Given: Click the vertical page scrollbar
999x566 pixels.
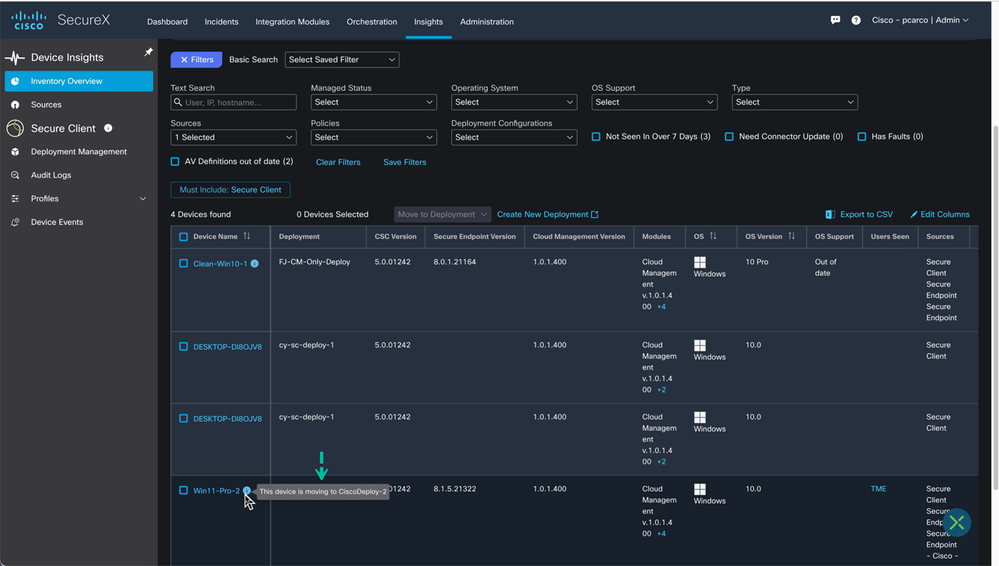Looking at the screenshot, I should click(995, 306).
